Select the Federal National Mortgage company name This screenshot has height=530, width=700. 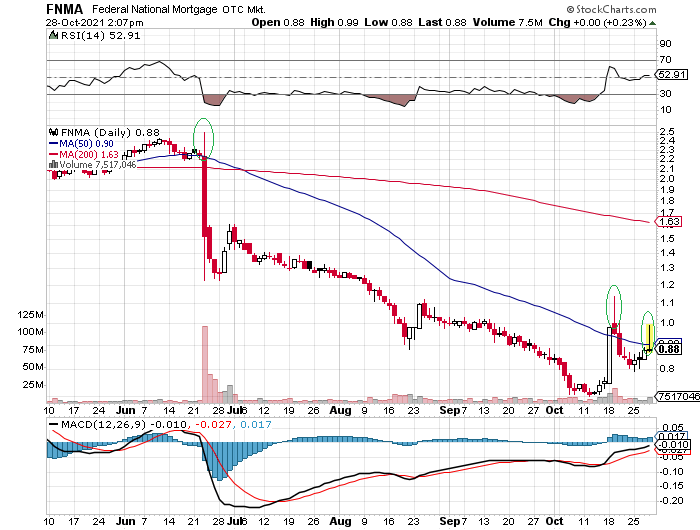pyautogui.click(x=155, y=9)
